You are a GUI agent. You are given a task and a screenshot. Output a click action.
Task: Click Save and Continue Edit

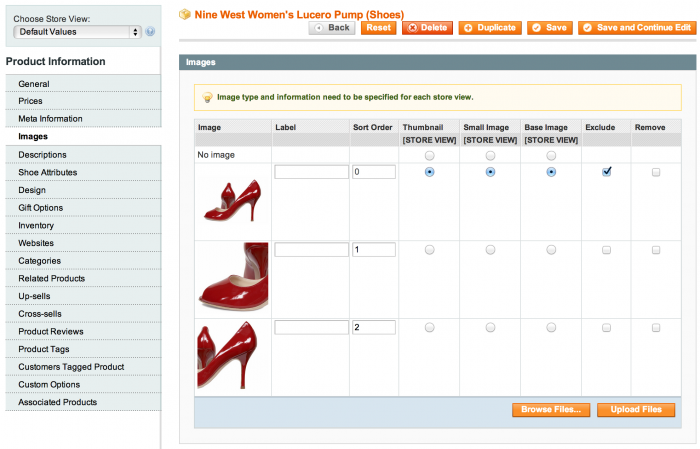point(637,28)
